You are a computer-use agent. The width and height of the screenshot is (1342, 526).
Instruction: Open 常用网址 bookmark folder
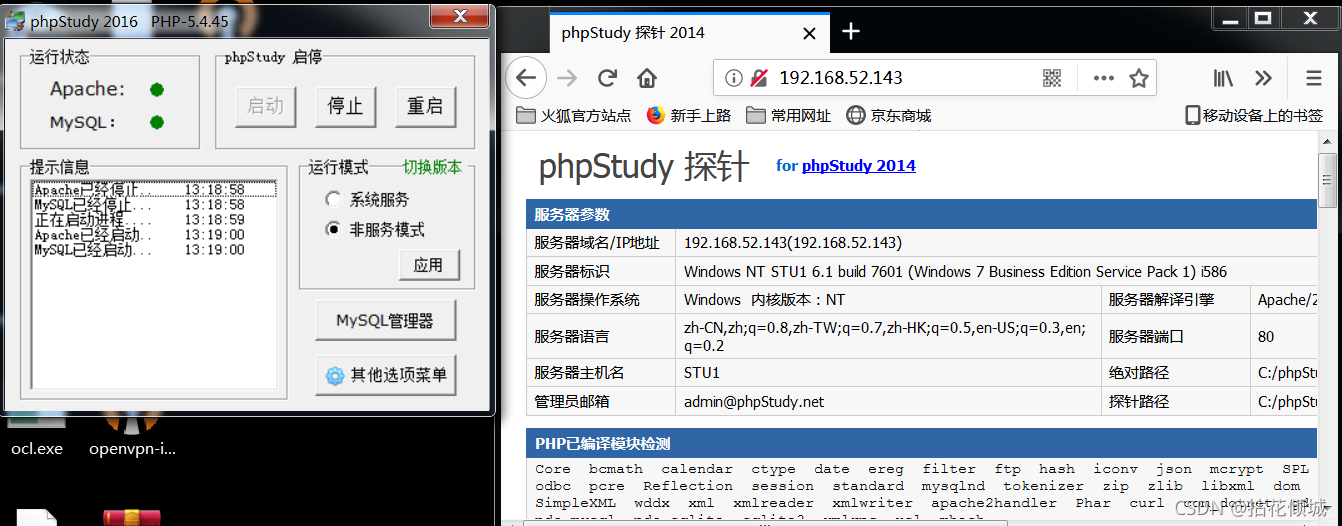point(788,115)
